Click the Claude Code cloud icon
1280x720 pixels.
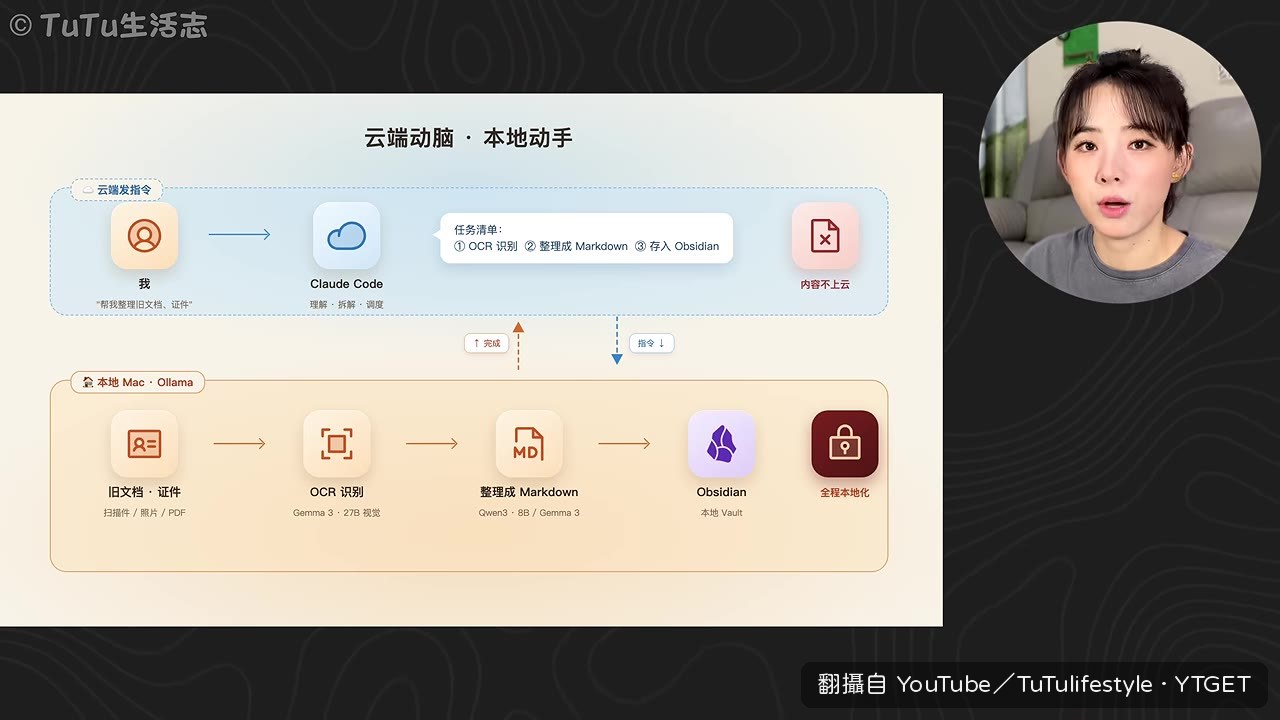coord(346,236)
